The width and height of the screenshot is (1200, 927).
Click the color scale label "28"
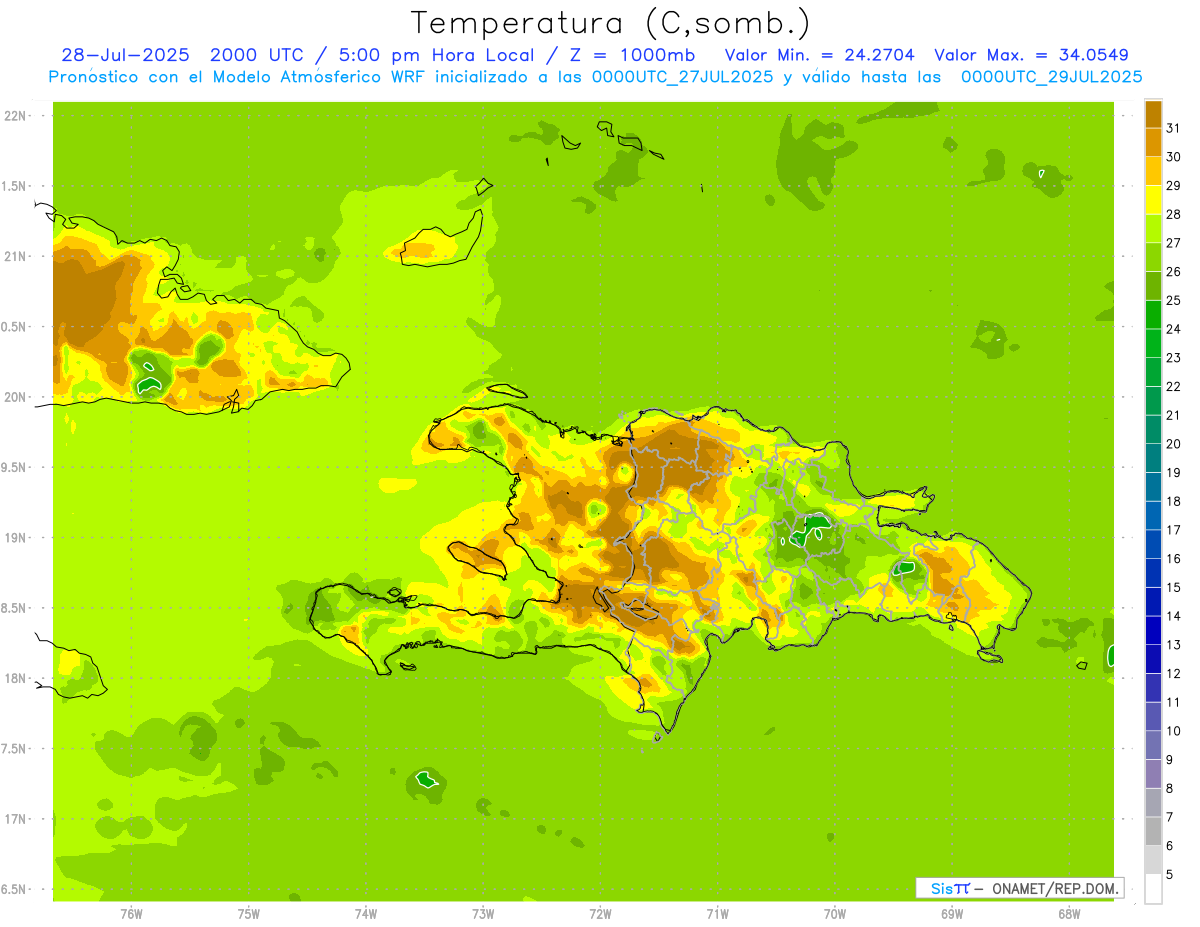[x=1173, y=214]
